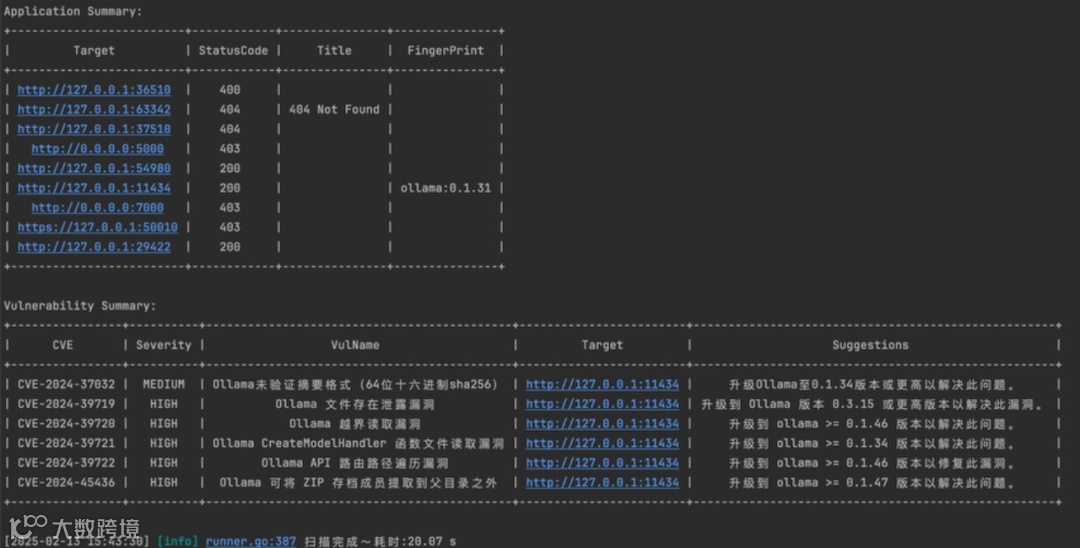Screen dimensions: 1080x548
Task: Click the 'VulName' column header
Action: click(355, 345)
